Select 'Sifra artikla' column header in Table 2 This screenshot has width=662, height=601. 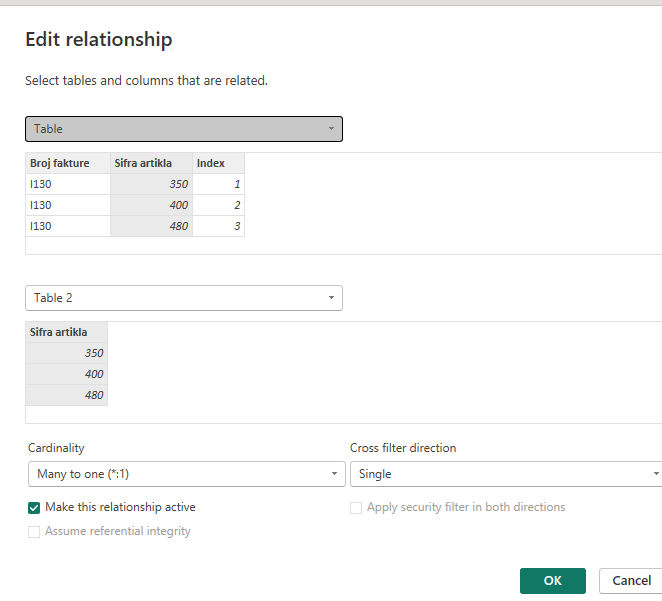67,332
